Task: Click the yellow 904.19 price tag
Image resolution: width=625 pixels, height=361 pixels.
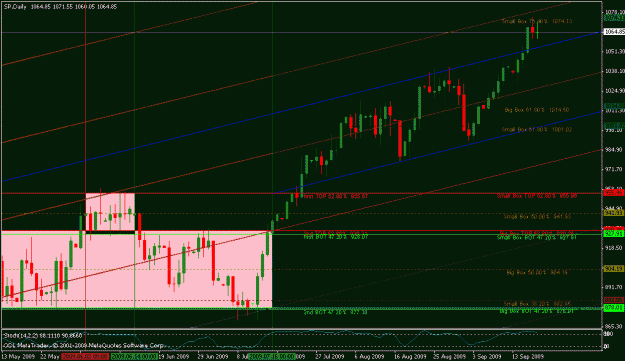Action: click(614, 269)
